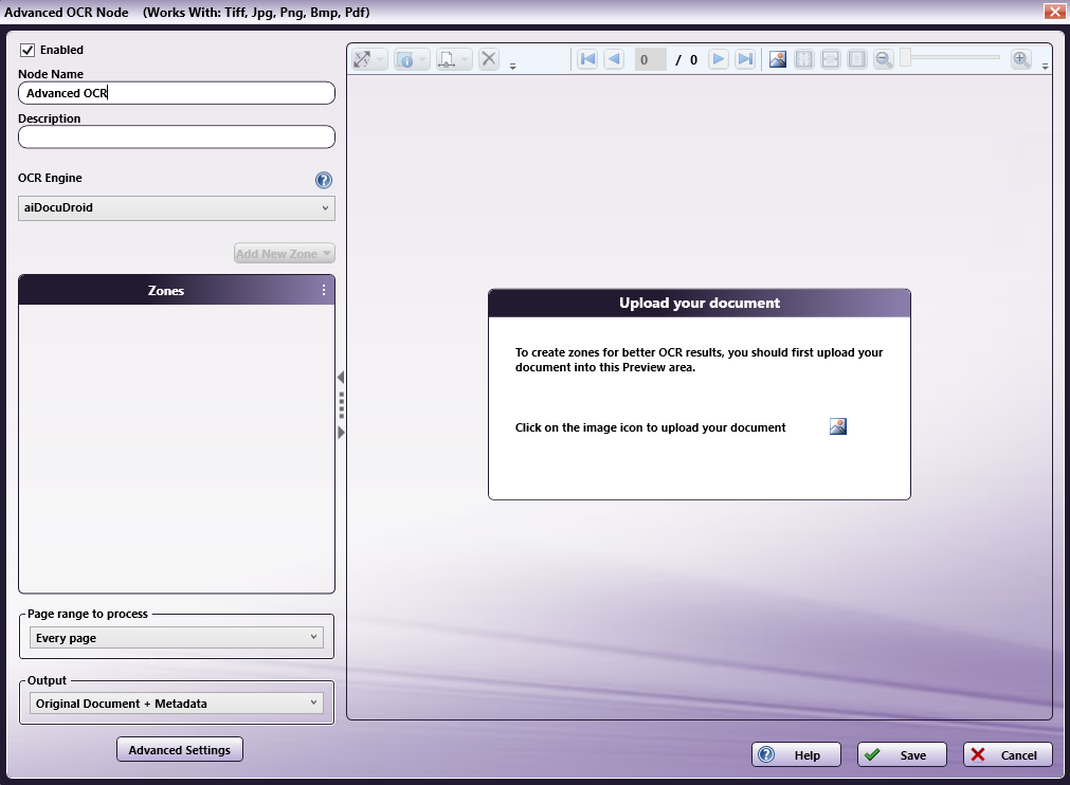Image resolution: width=1070 pixels, height=785 pixels.
Task: Click the page anchor tool icon
Action: pos(447,59)
